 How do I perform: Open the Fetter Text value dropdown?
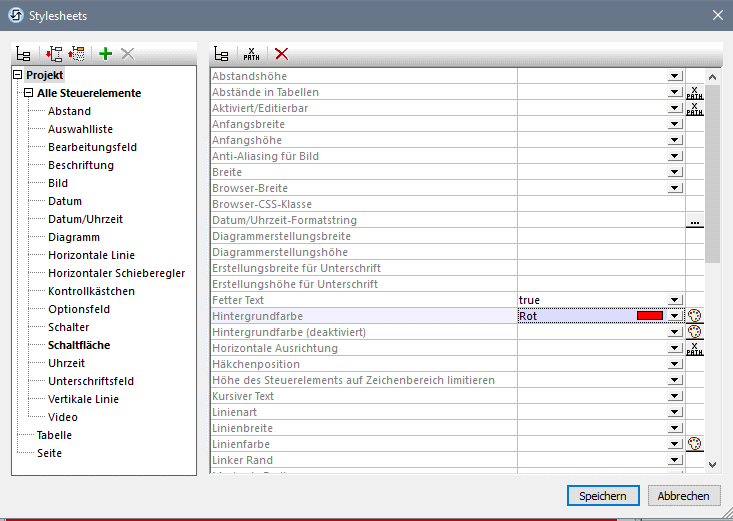(x=675, y=300)
